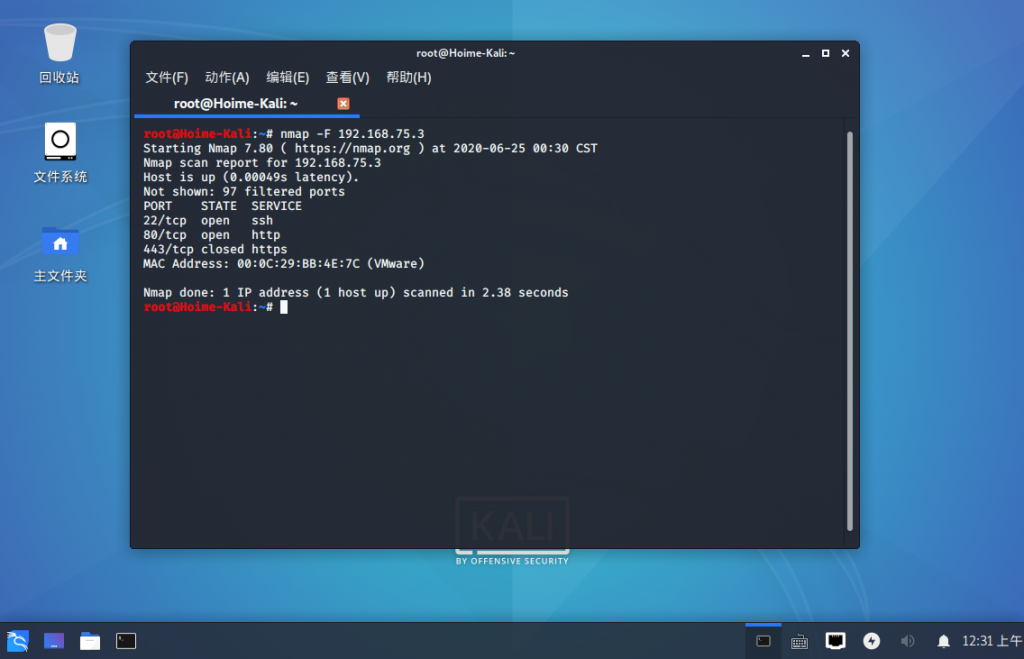Open the 文件(F) menu
Screen dimensions: 1024x659
(x=167, y=77)
